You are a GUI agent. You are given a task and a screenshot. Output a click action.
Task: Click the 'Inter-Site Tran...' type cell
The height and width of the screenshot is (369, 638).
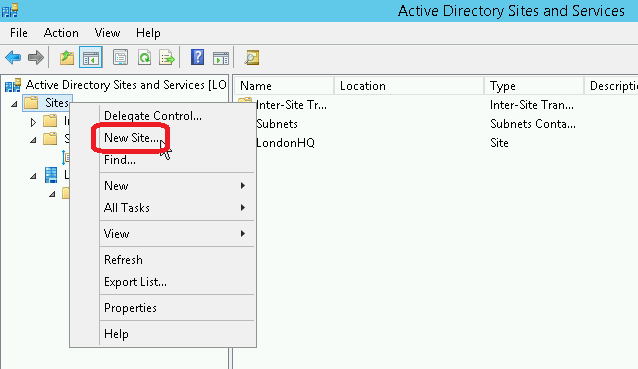pos(532,105)
